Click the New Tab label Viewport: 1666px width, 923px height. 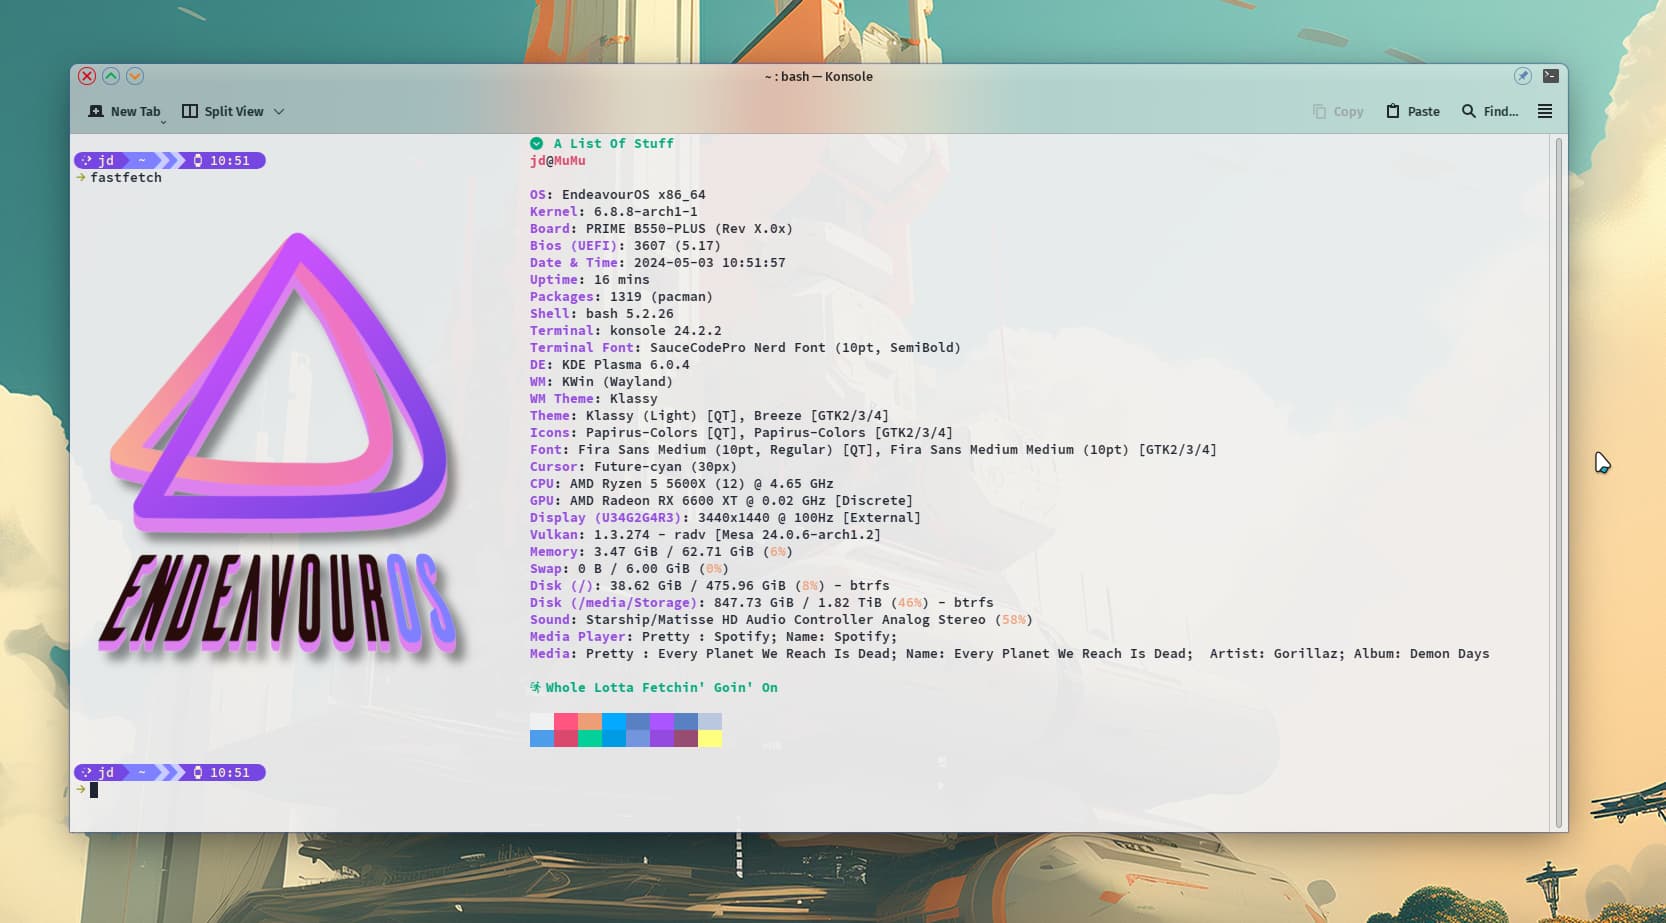pos(135,111)
